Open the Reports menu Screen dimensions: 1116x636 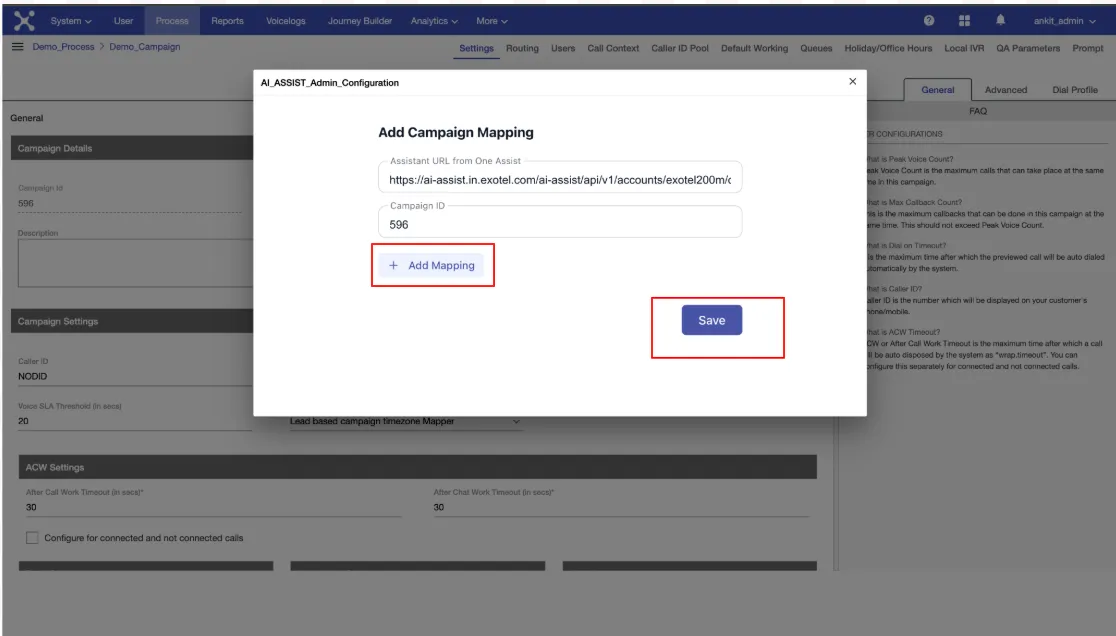pyautogui.click(x=227, y=21)
